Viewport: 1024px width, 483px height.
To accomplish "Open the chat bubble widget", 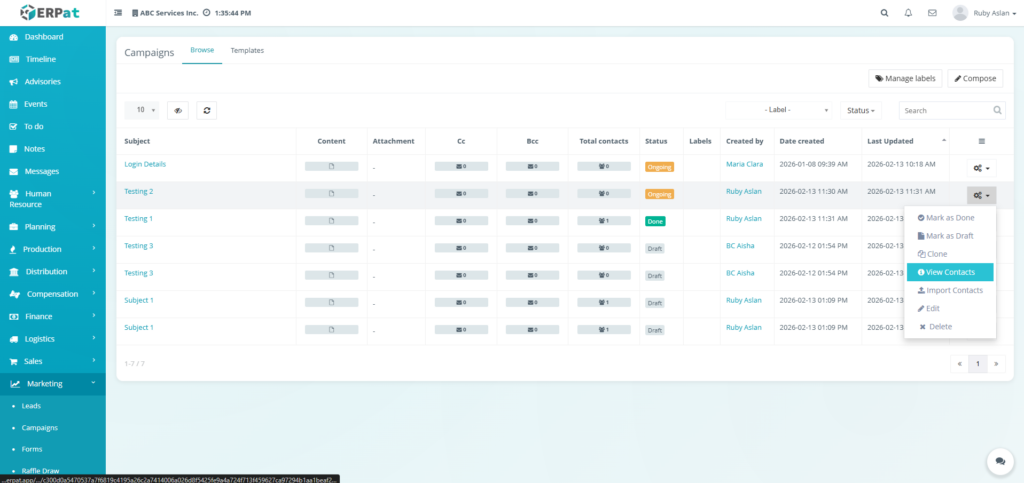I will tap(998, 460).
